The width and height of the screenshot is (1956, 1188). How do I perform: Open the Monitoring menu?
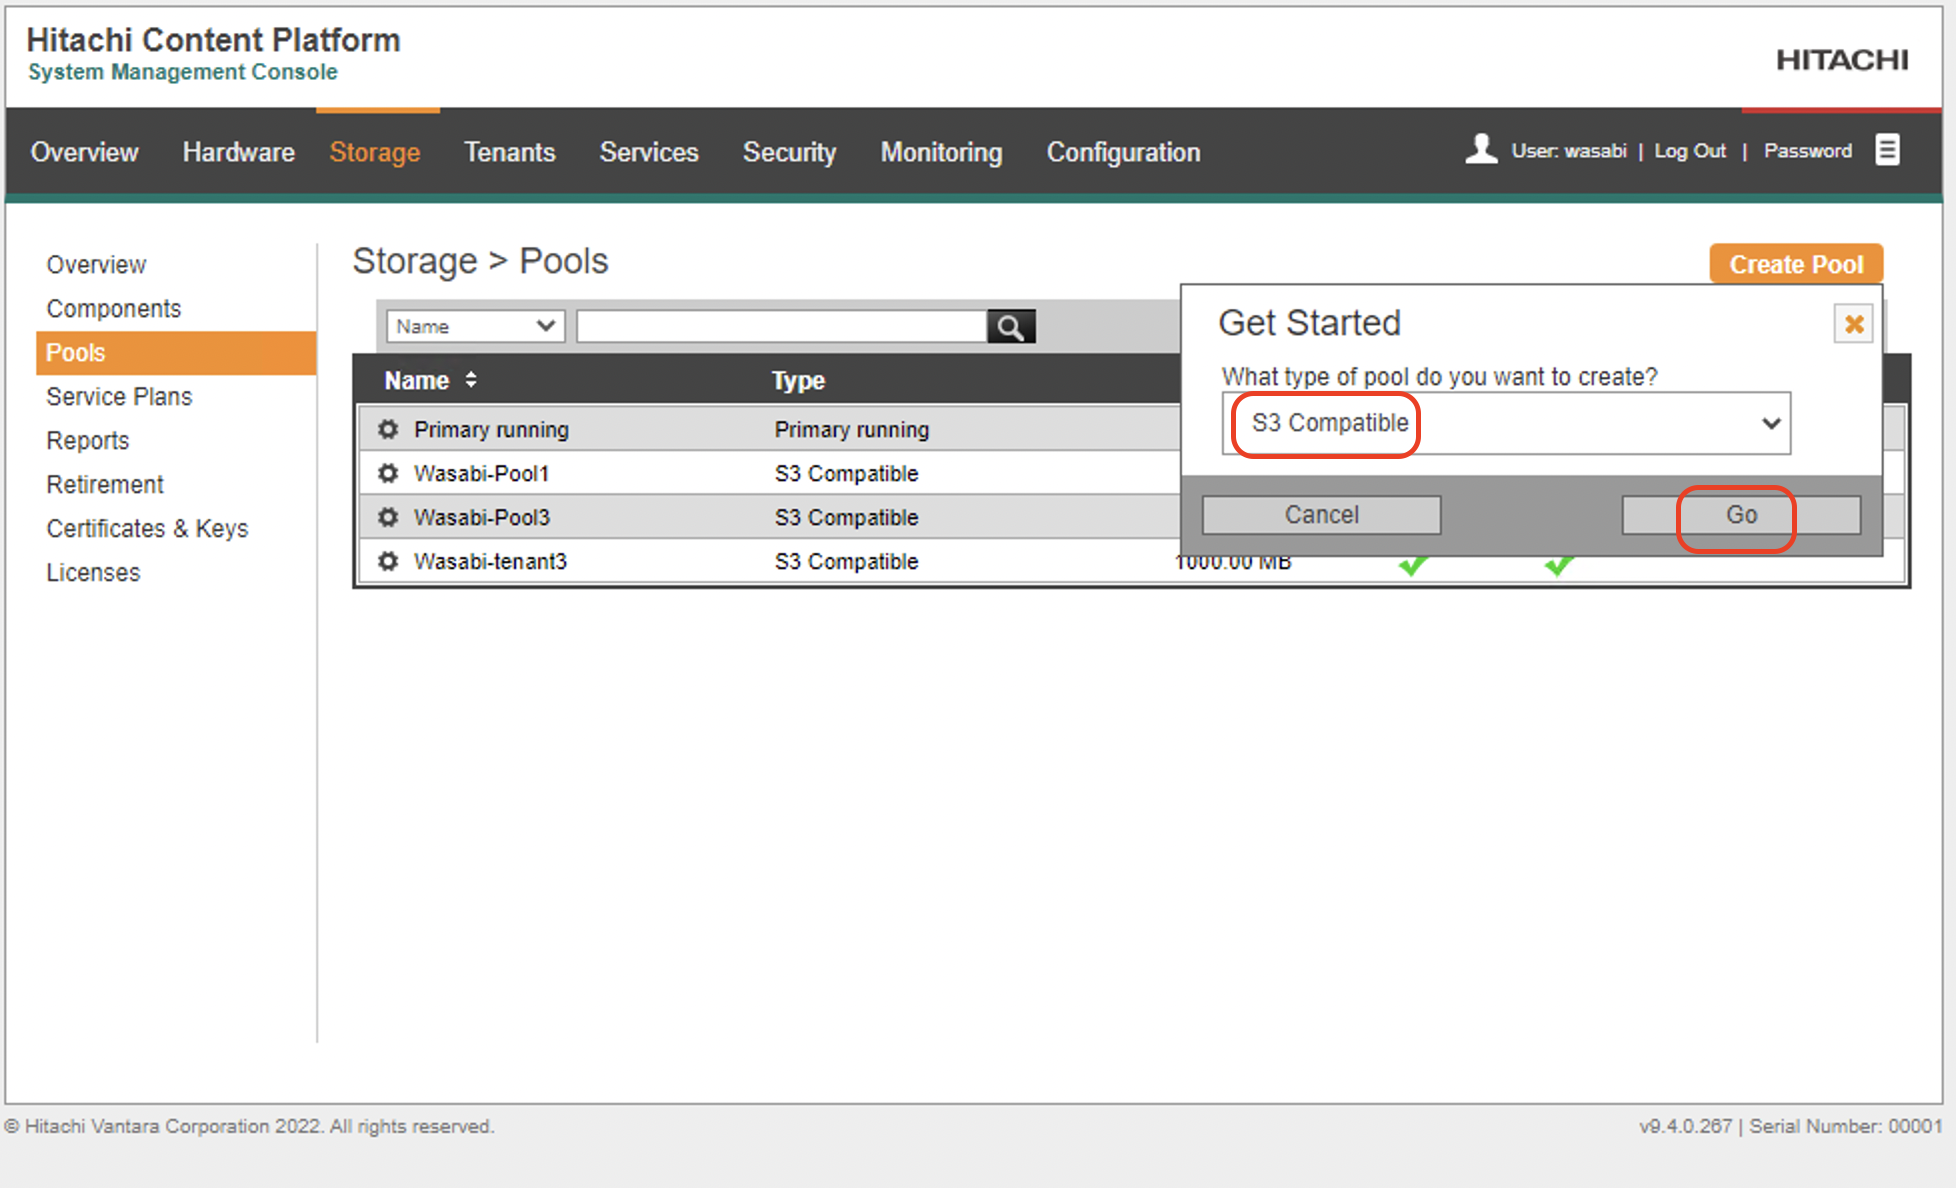point(941,152)
